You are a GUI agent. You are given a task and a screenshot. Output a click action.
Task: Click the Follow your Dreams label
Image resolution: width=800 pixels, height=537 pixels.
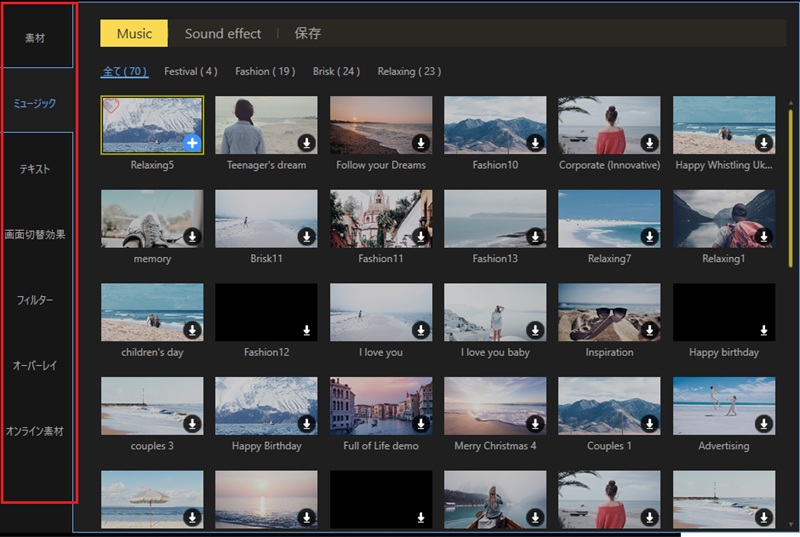[381, 165]
